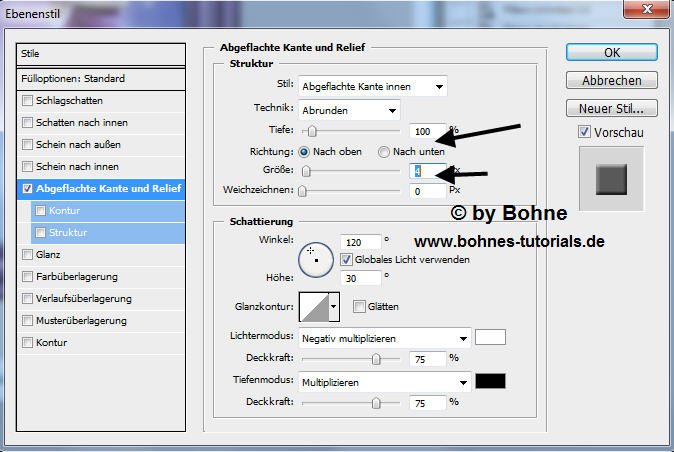The image size is (674, 452).
Task: Toggle Globales Licht verwenden checkbox
Action: pyautogui.click(x=347, y=259)
